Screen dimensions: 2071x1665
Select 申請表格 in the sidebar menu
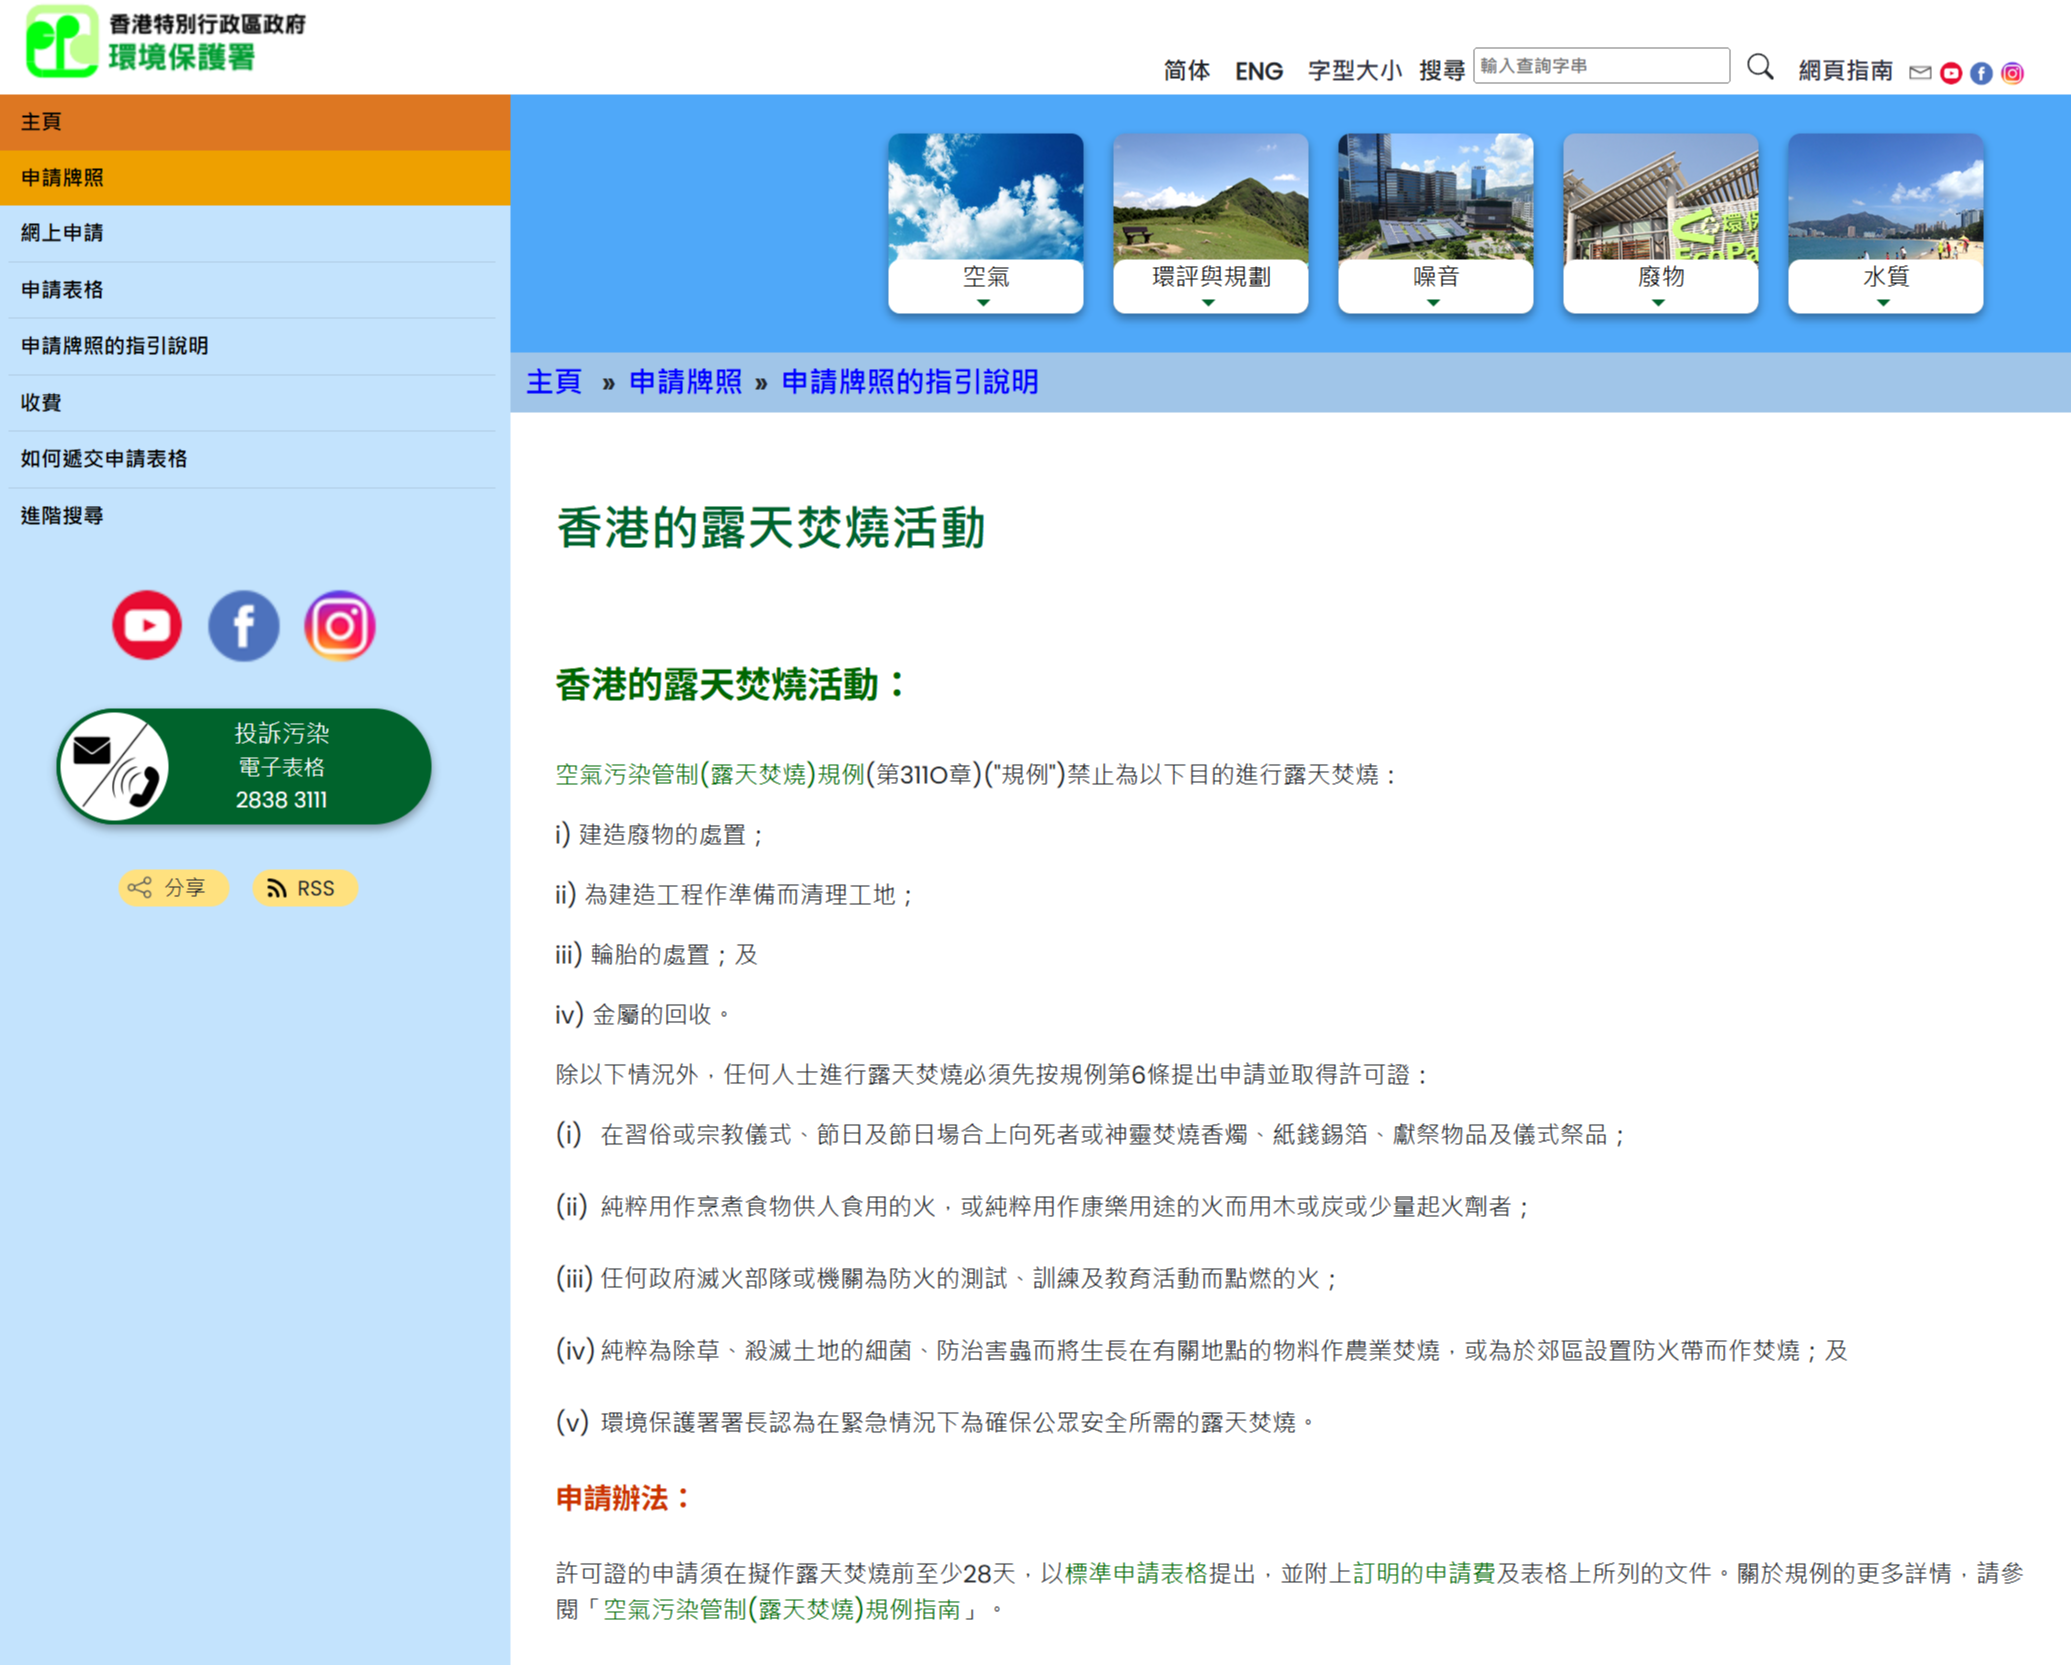click(x=62, y=290)
